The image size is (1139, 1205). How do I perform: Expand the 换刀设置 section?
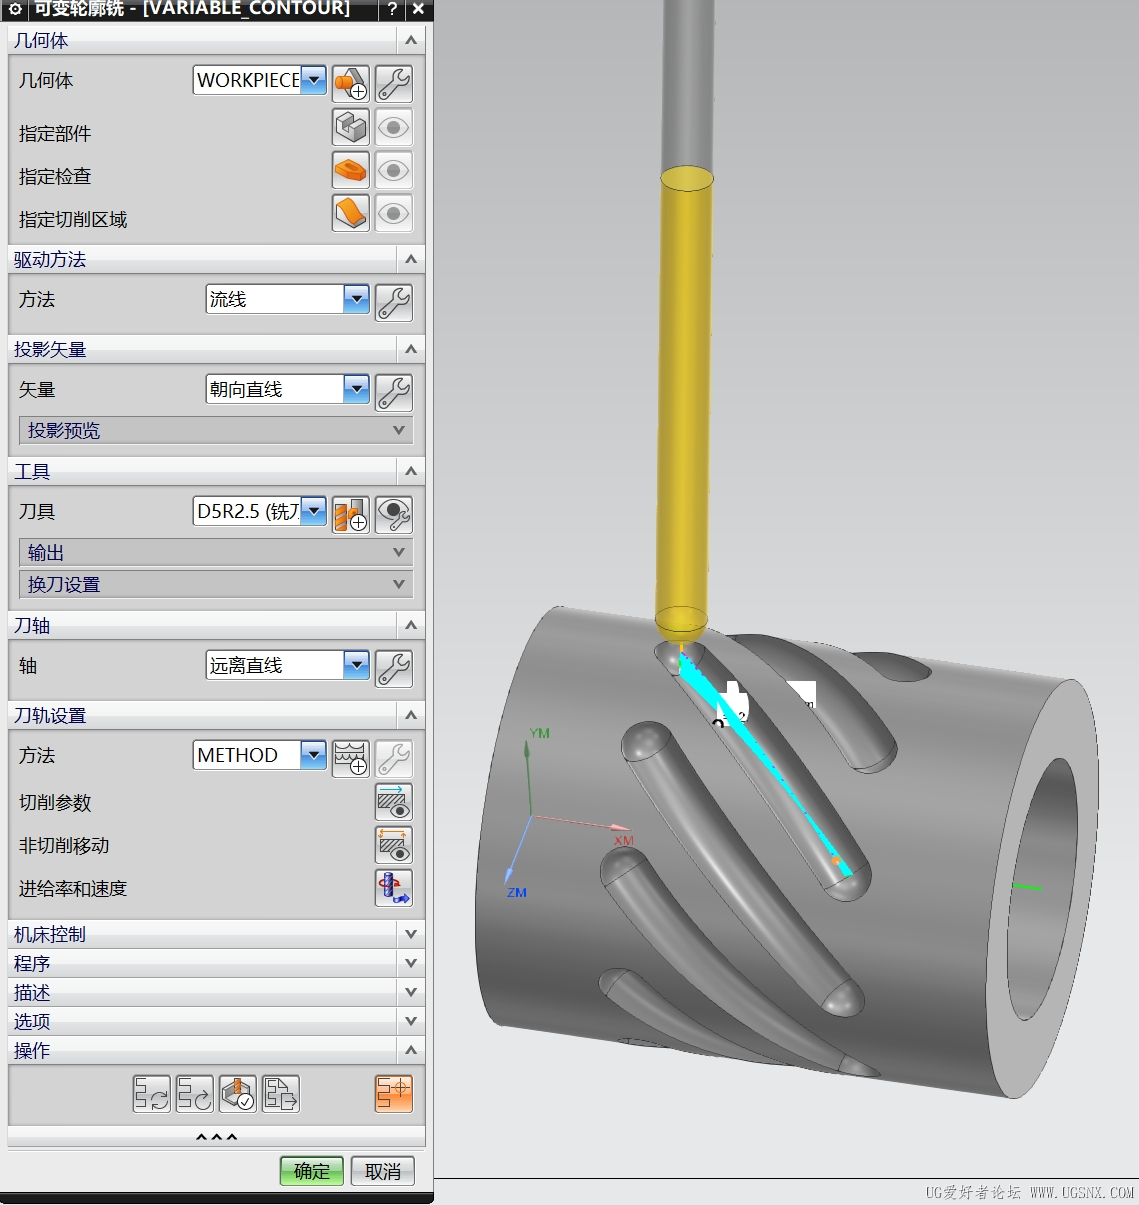(216, 585)
